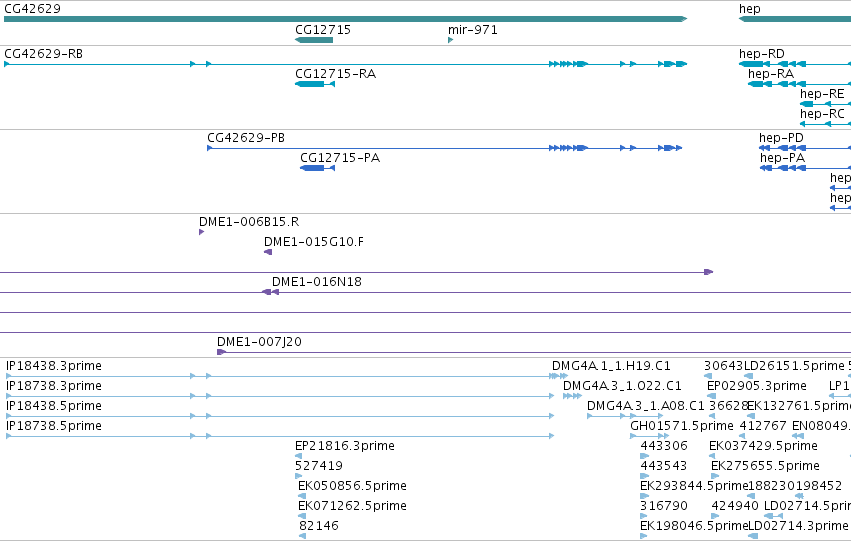Click the 316790 feature label
The image size is (851, 541).
[x=664, y=506]
